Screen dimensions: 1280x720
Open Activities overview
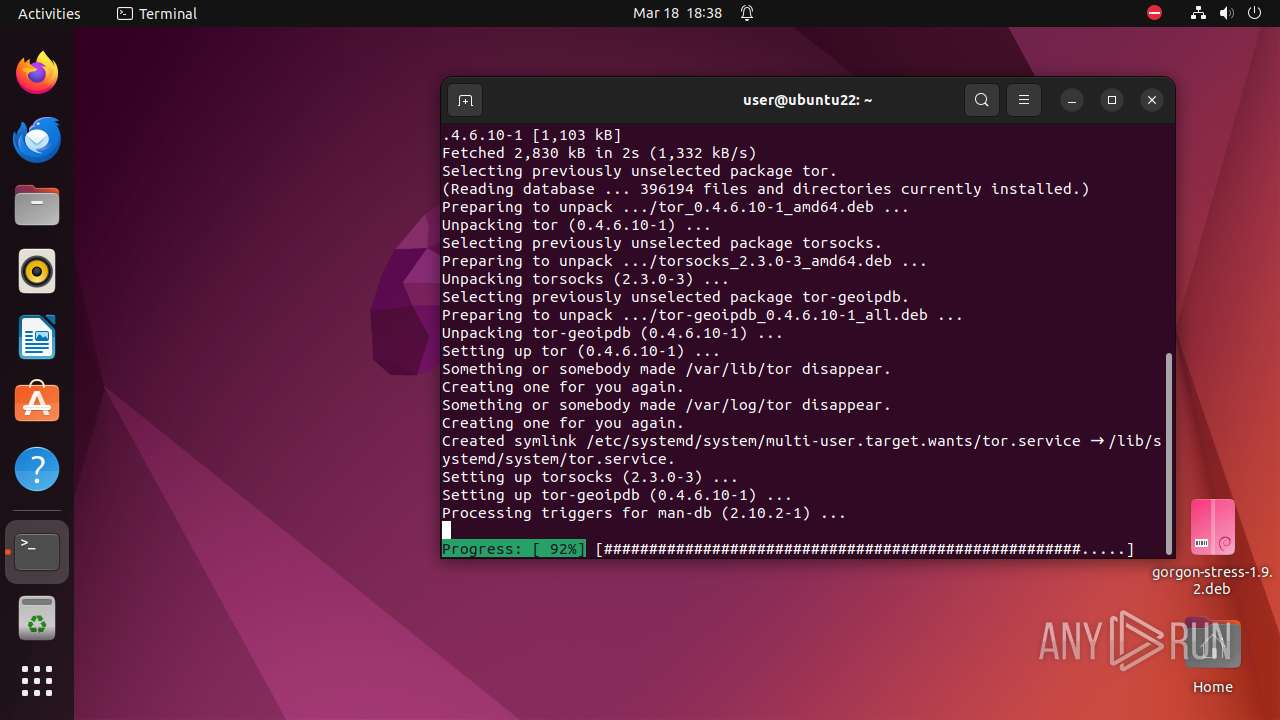click(x=49, y=13)
